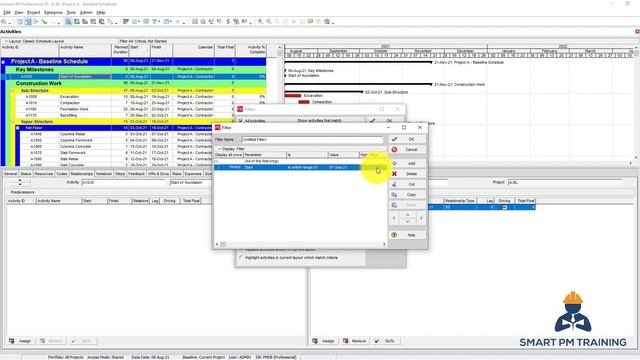Screen dimensions: 640x360
Task: Move criterion up with up arrow button
Action: [x=407, y=215]
